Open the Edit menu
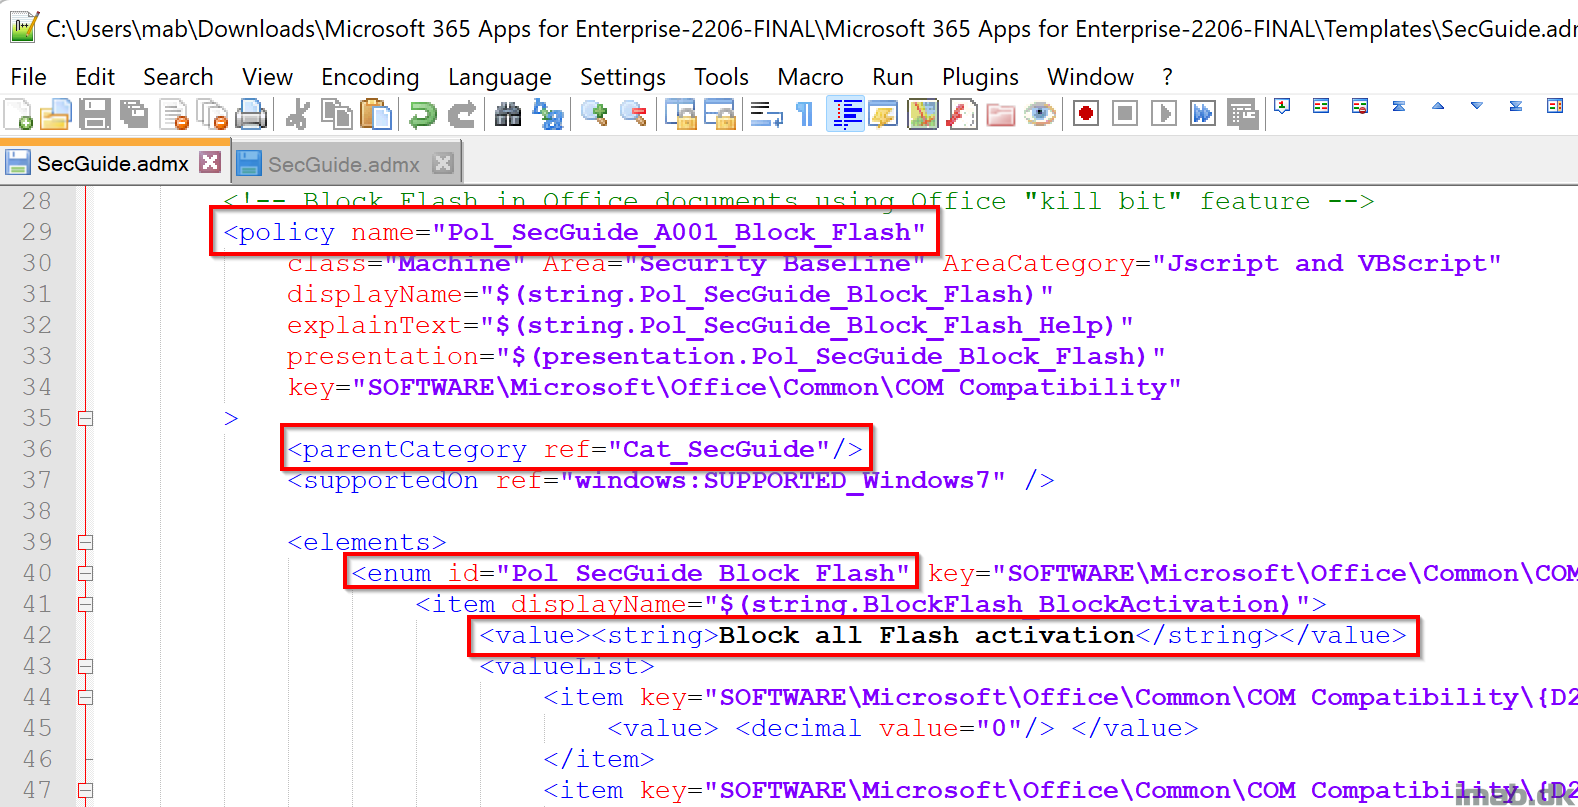 (x=95, y=77)
